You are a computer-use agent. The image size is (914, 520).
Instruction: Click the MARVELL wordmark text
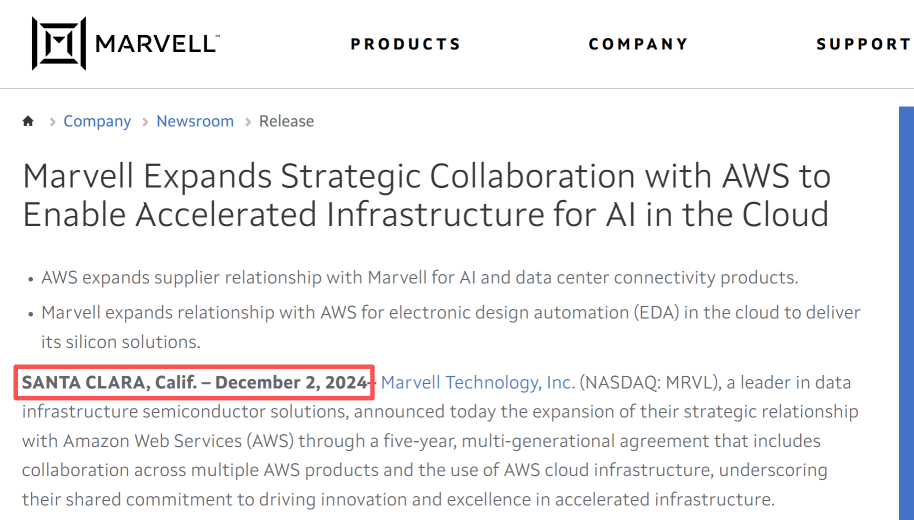157,44
